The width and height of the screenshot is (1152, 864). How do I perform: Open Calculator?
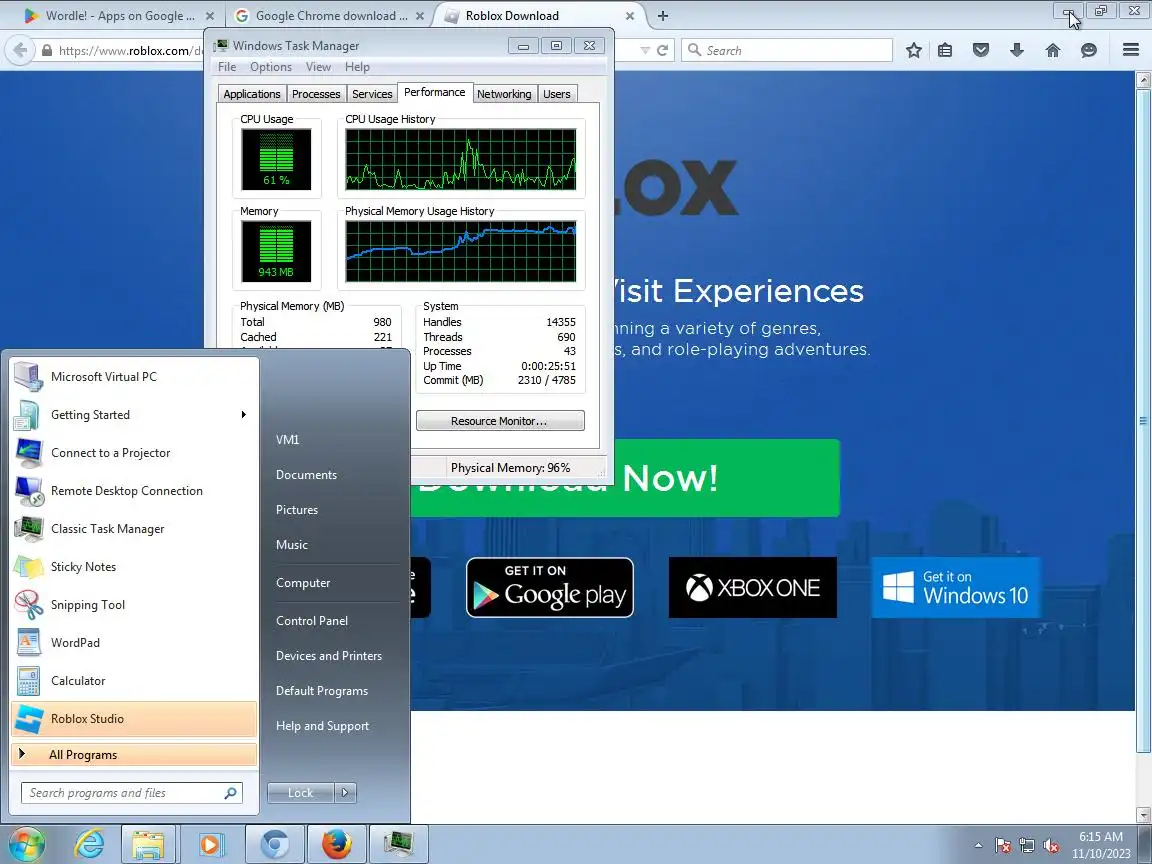134,681
